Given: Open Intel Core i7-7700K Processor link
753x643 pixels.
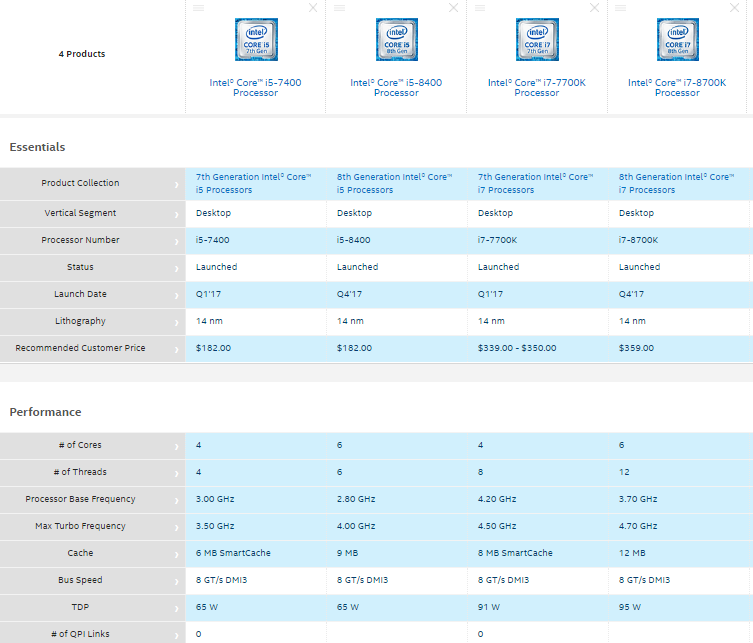Looking at the screenshot, I should [537, 87].
